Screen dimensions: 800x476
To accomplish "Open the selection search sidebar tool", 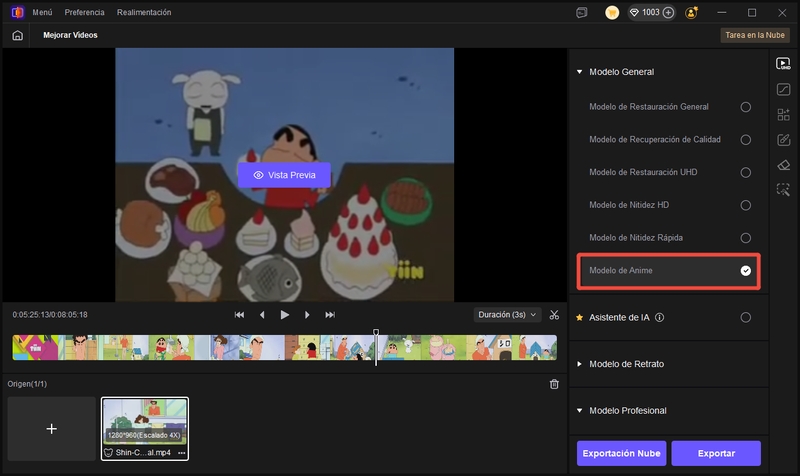I will coord(783,190).
